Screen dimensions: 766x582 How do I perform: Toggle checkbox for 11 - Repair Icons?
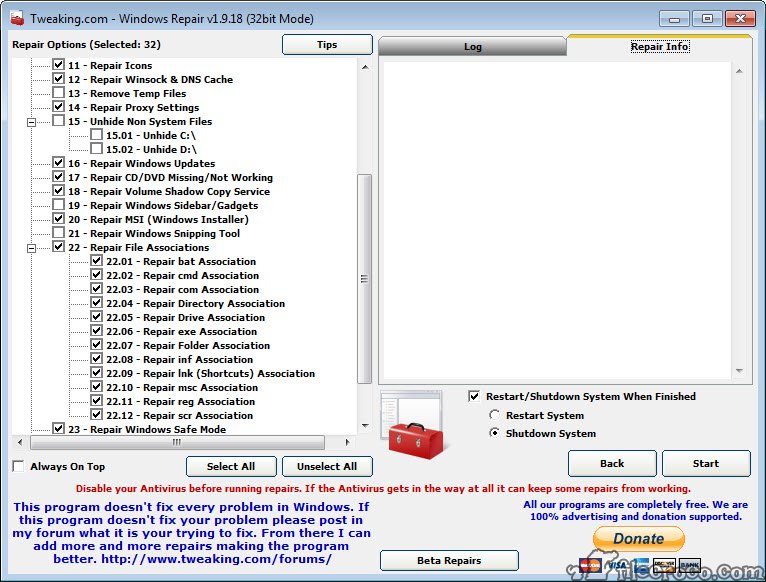coord(59,65)
